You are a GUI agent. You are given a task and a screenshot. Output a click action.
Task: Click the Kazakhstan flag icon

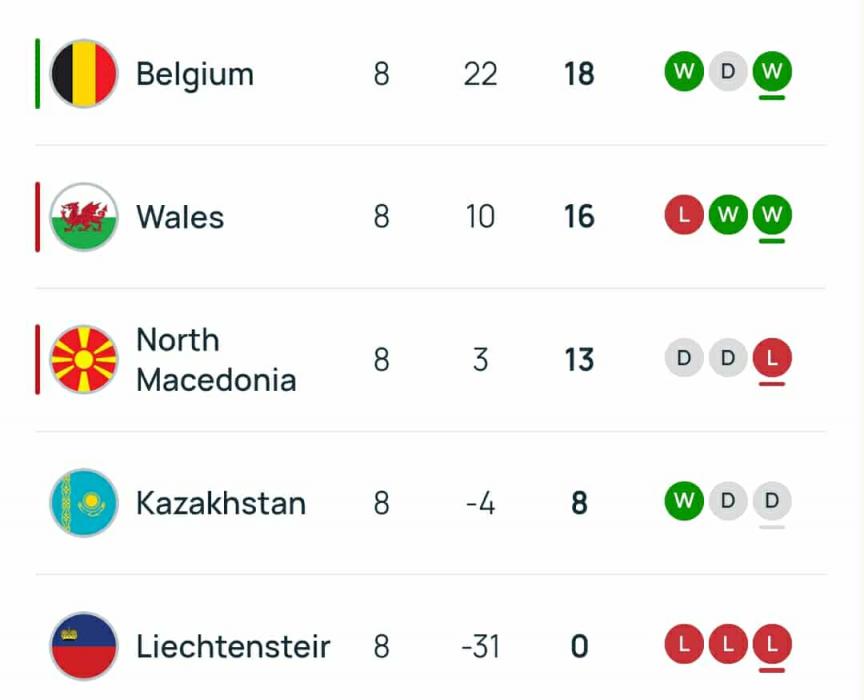[84, 503]
